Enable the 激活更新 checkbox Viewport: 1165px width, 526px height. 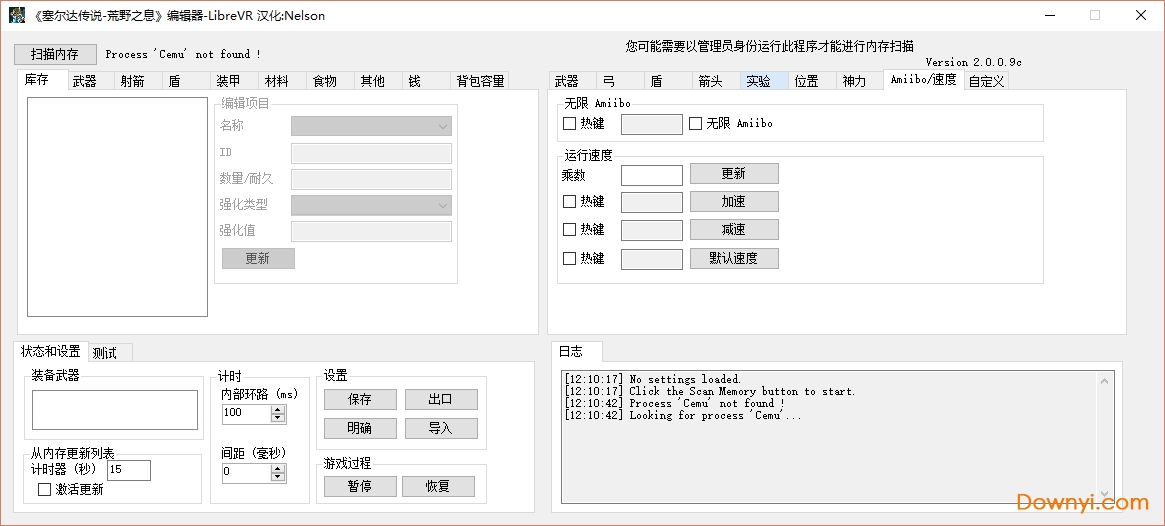[45, 490]
